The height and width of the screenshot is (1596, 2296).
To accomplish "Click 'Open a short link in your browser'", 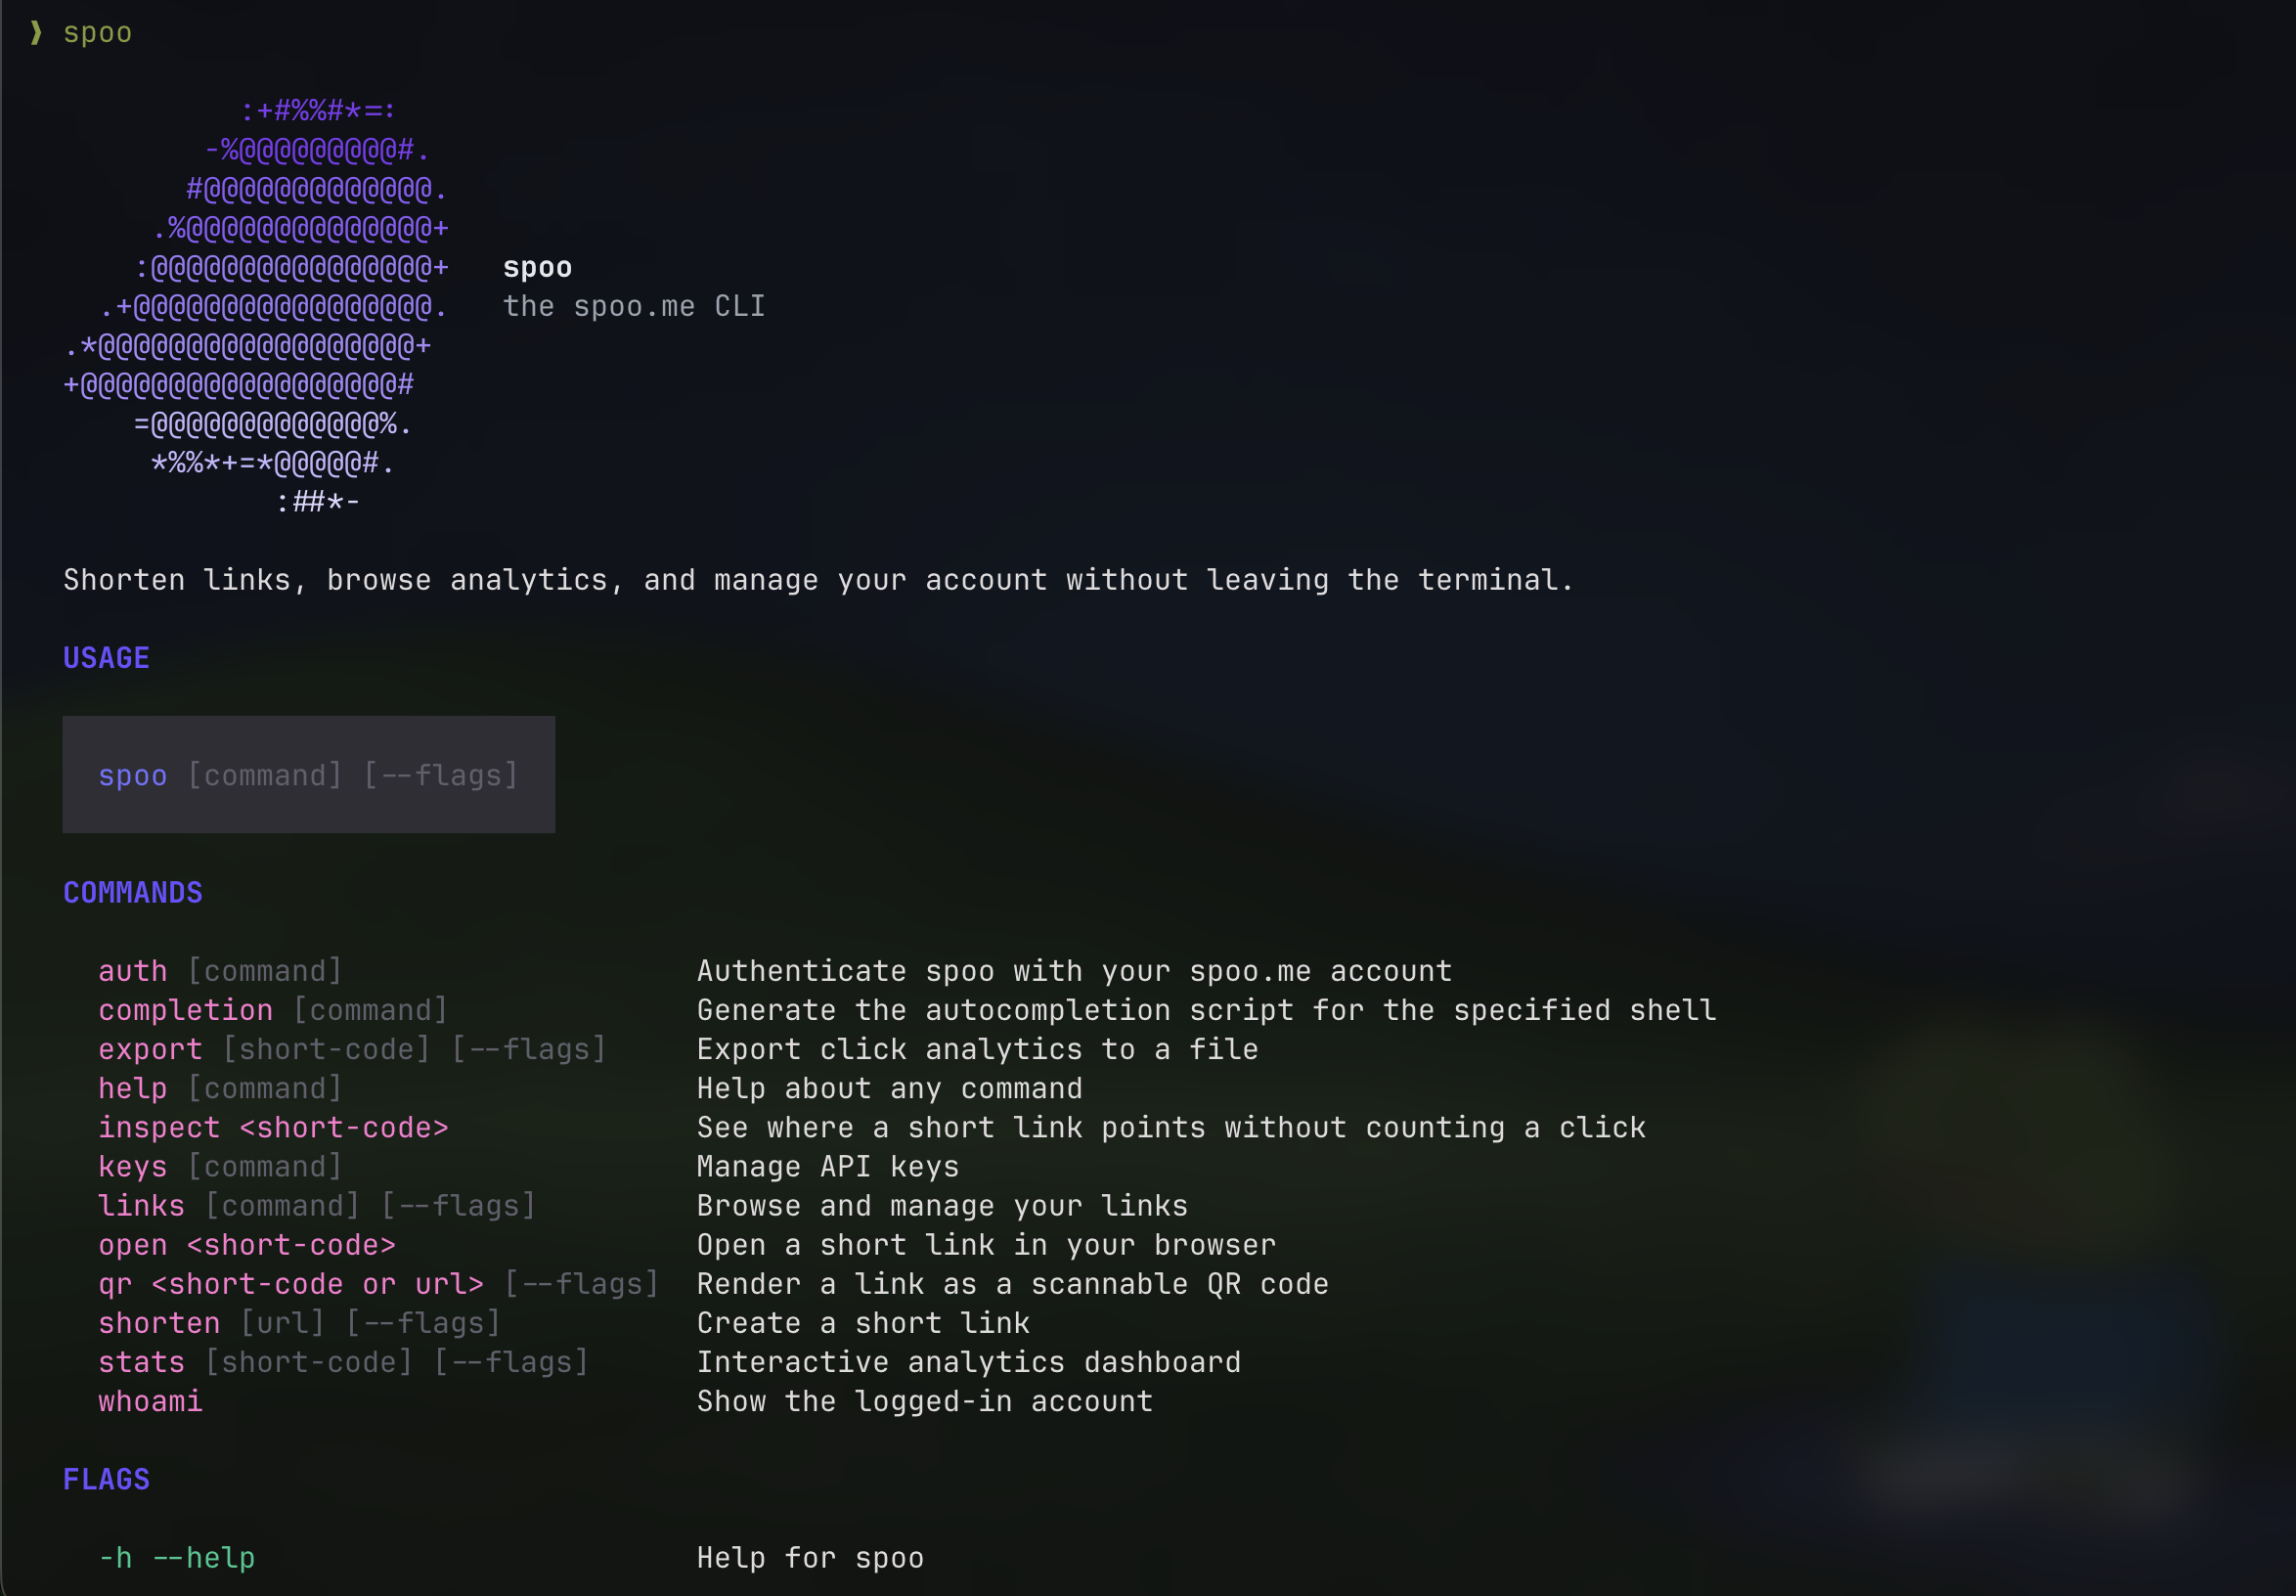I will click(986, 1245).
